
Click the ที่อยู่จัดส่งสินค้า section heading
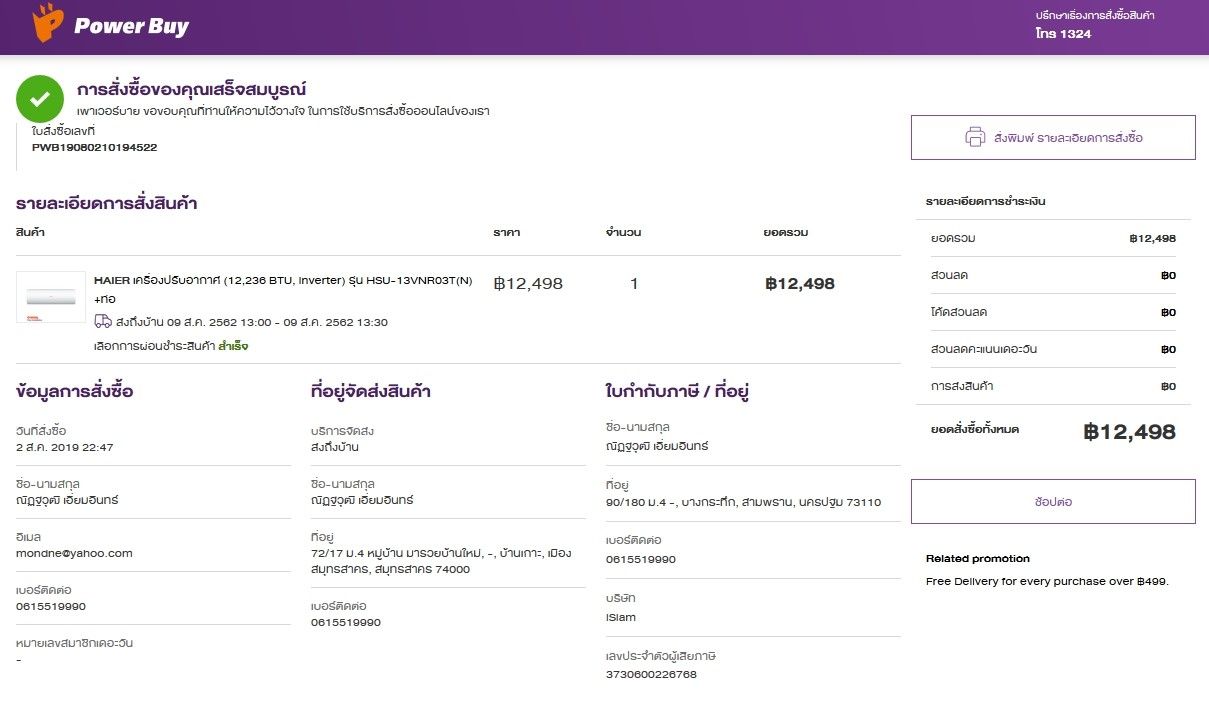click(371, 391)
